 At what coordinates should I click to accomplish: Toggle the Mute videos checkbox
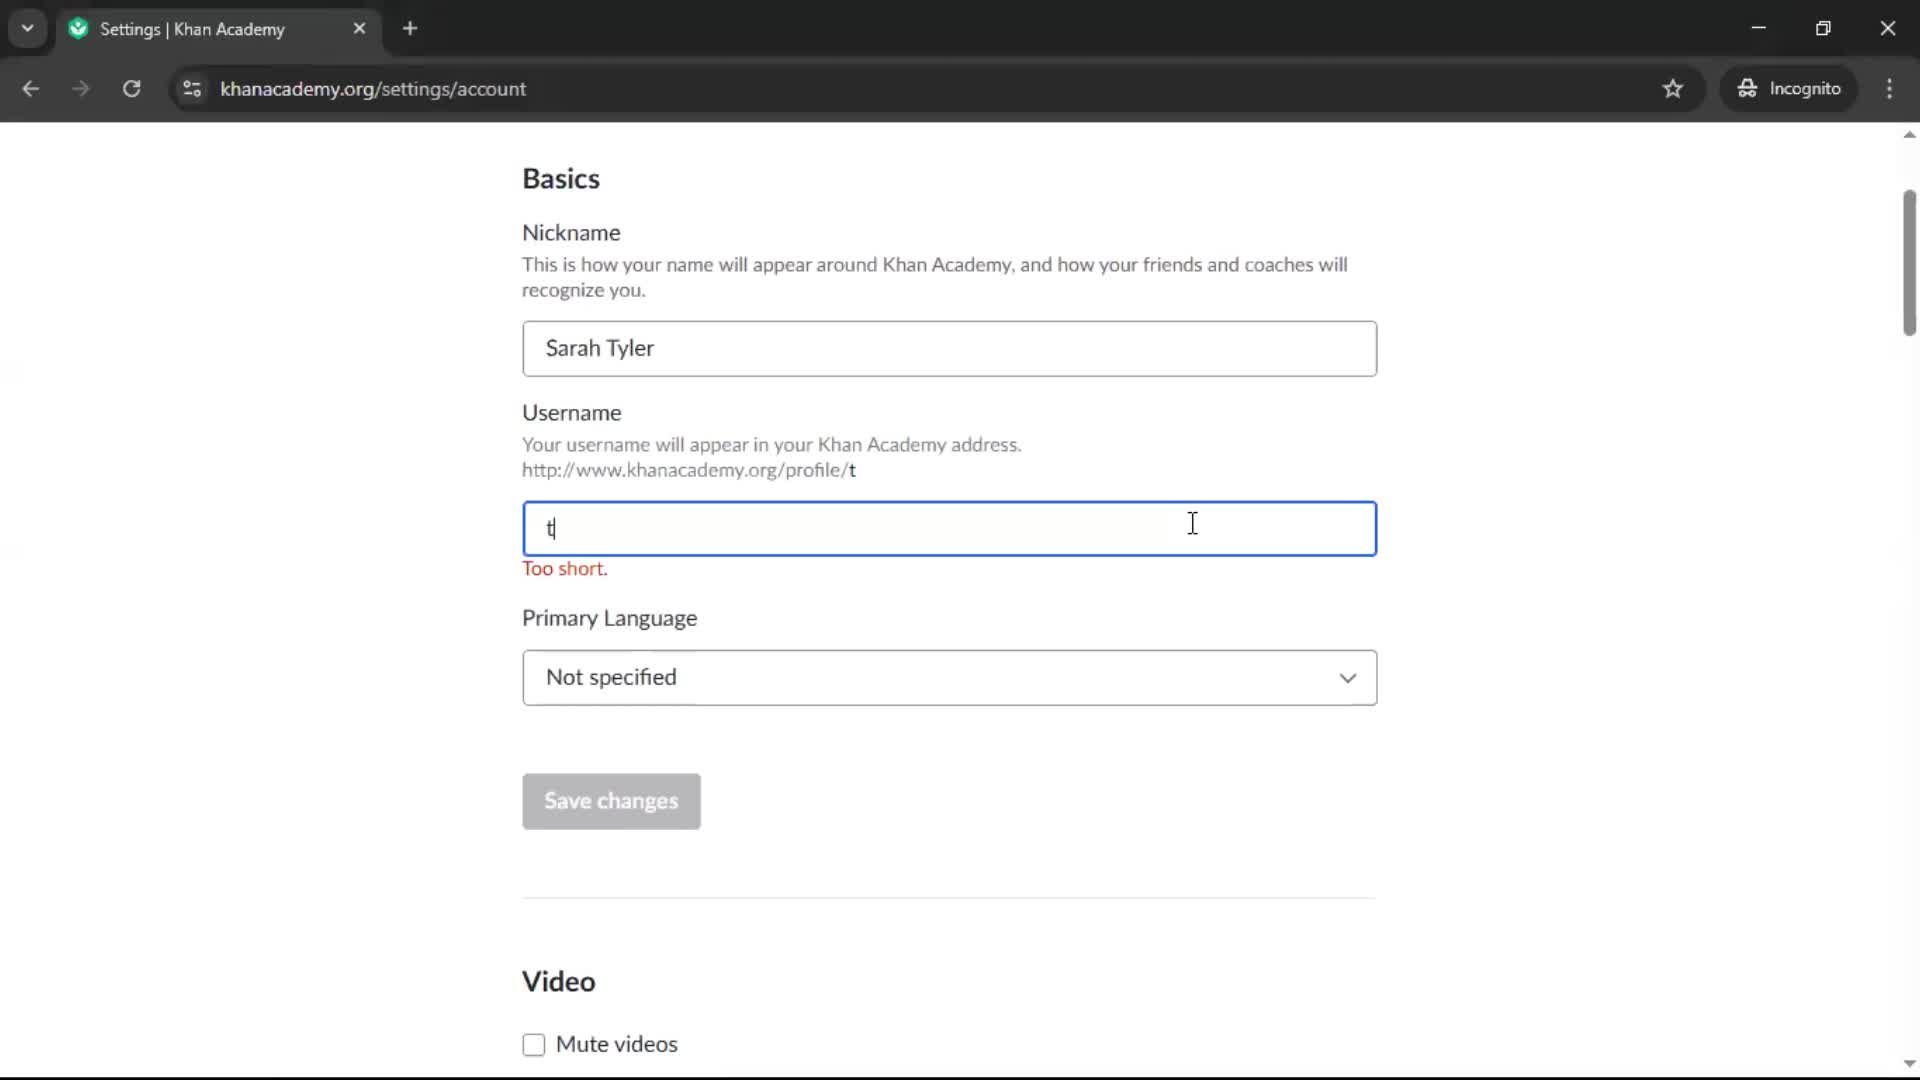pyautogui.click(x=534, y=1045)
